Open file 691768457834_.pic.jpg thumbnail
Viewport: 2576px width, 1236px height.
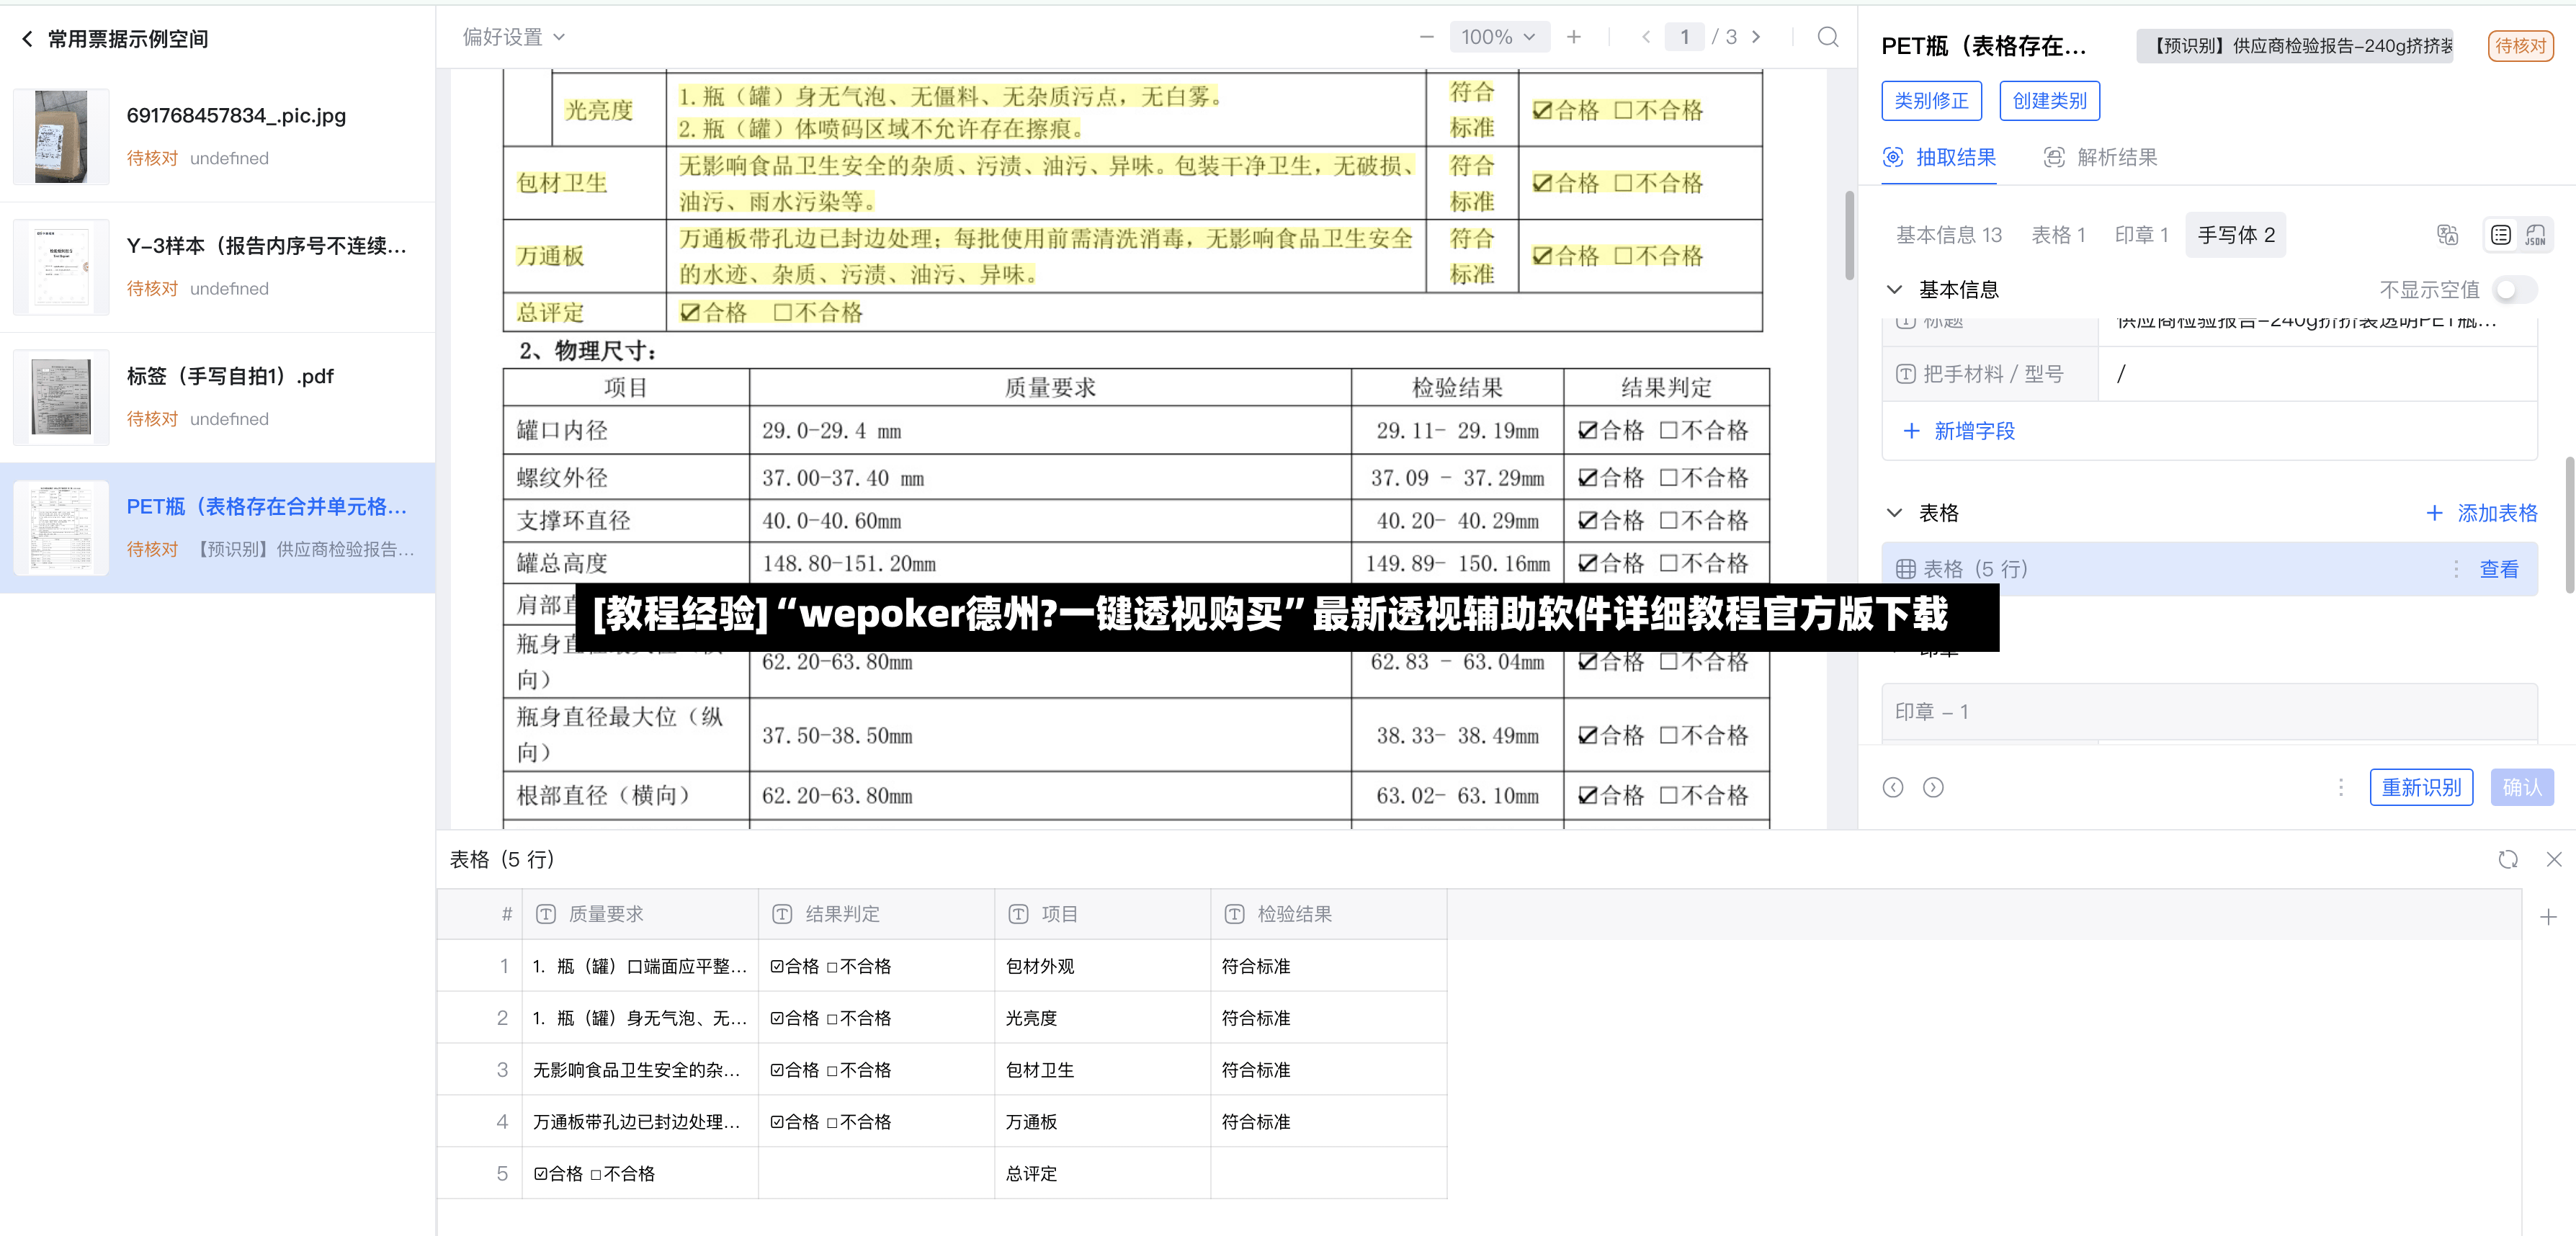point(61,136)
